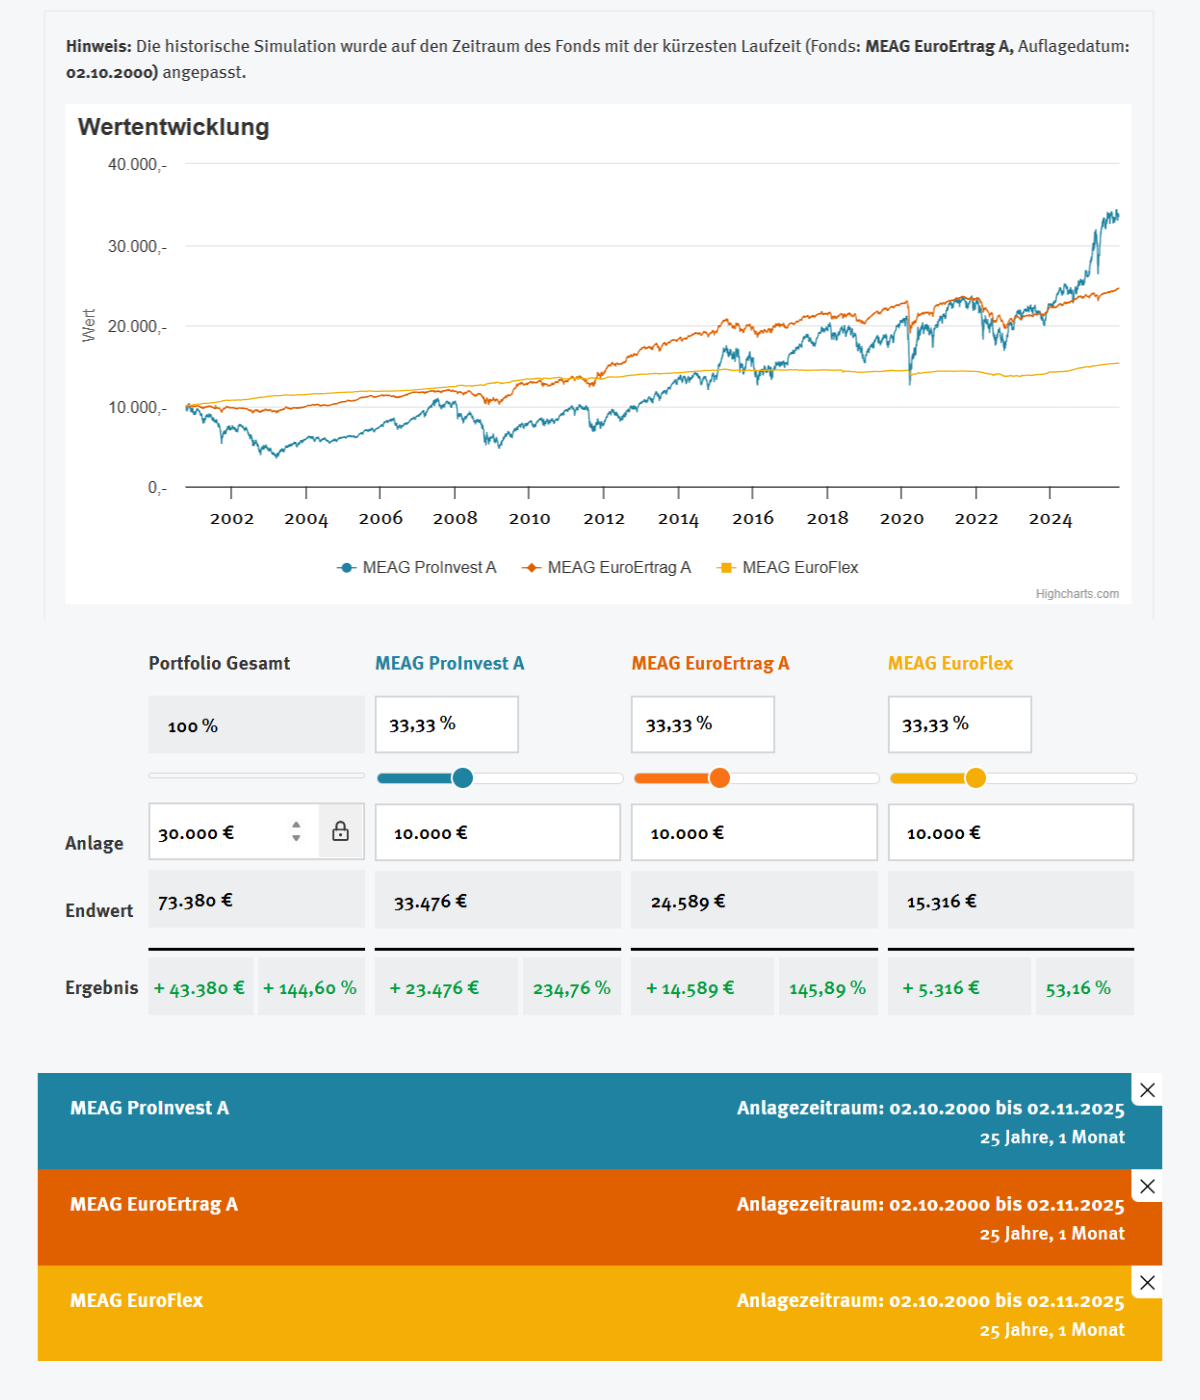The height and width of the screenshot is (1400, 1200).
Task: Click the EuroFlex 10.000 € Anlage field
Action: 1010,832
